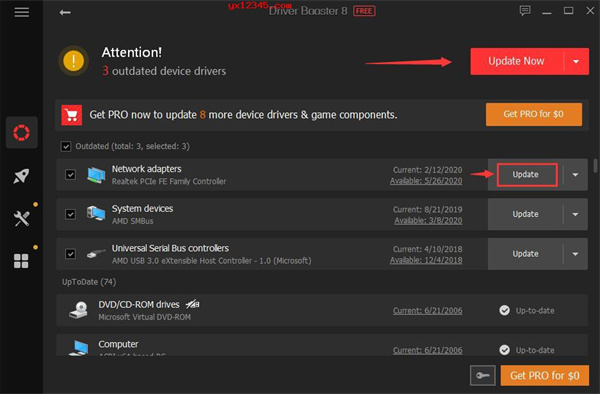Screen dimensions: 600x394
Task: Open the Action Center grid icon
Action: click(x=21, y=261)
